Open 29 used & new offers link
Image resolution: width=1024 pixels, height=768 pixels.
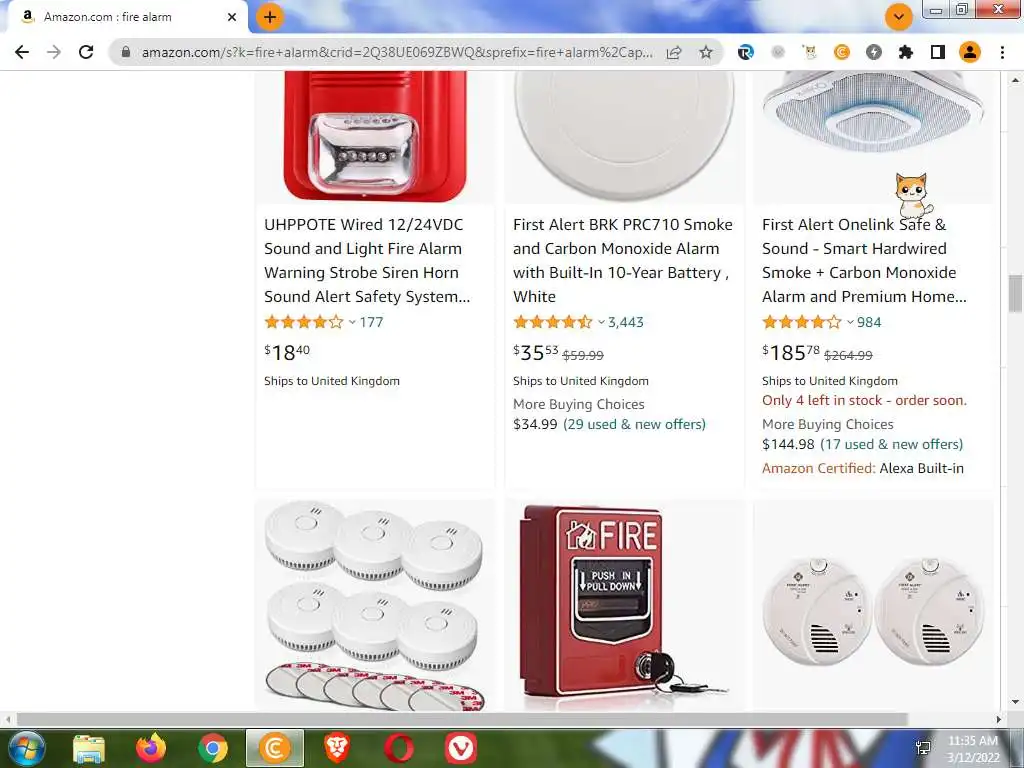coord(634,424)
